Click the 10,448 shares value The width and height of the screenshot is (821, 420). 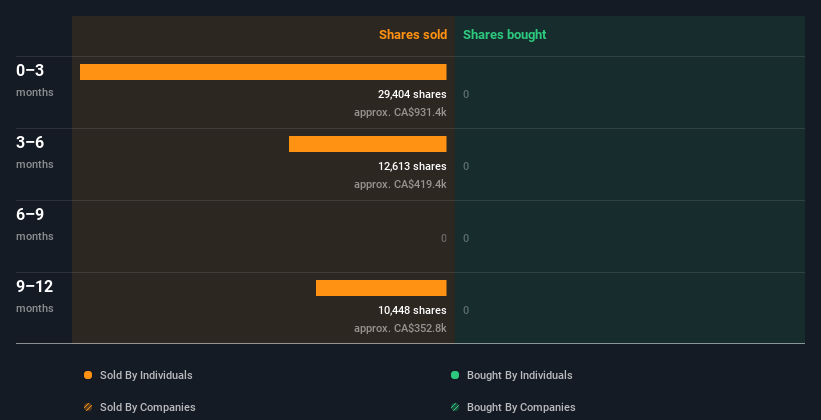pos(413,310)
